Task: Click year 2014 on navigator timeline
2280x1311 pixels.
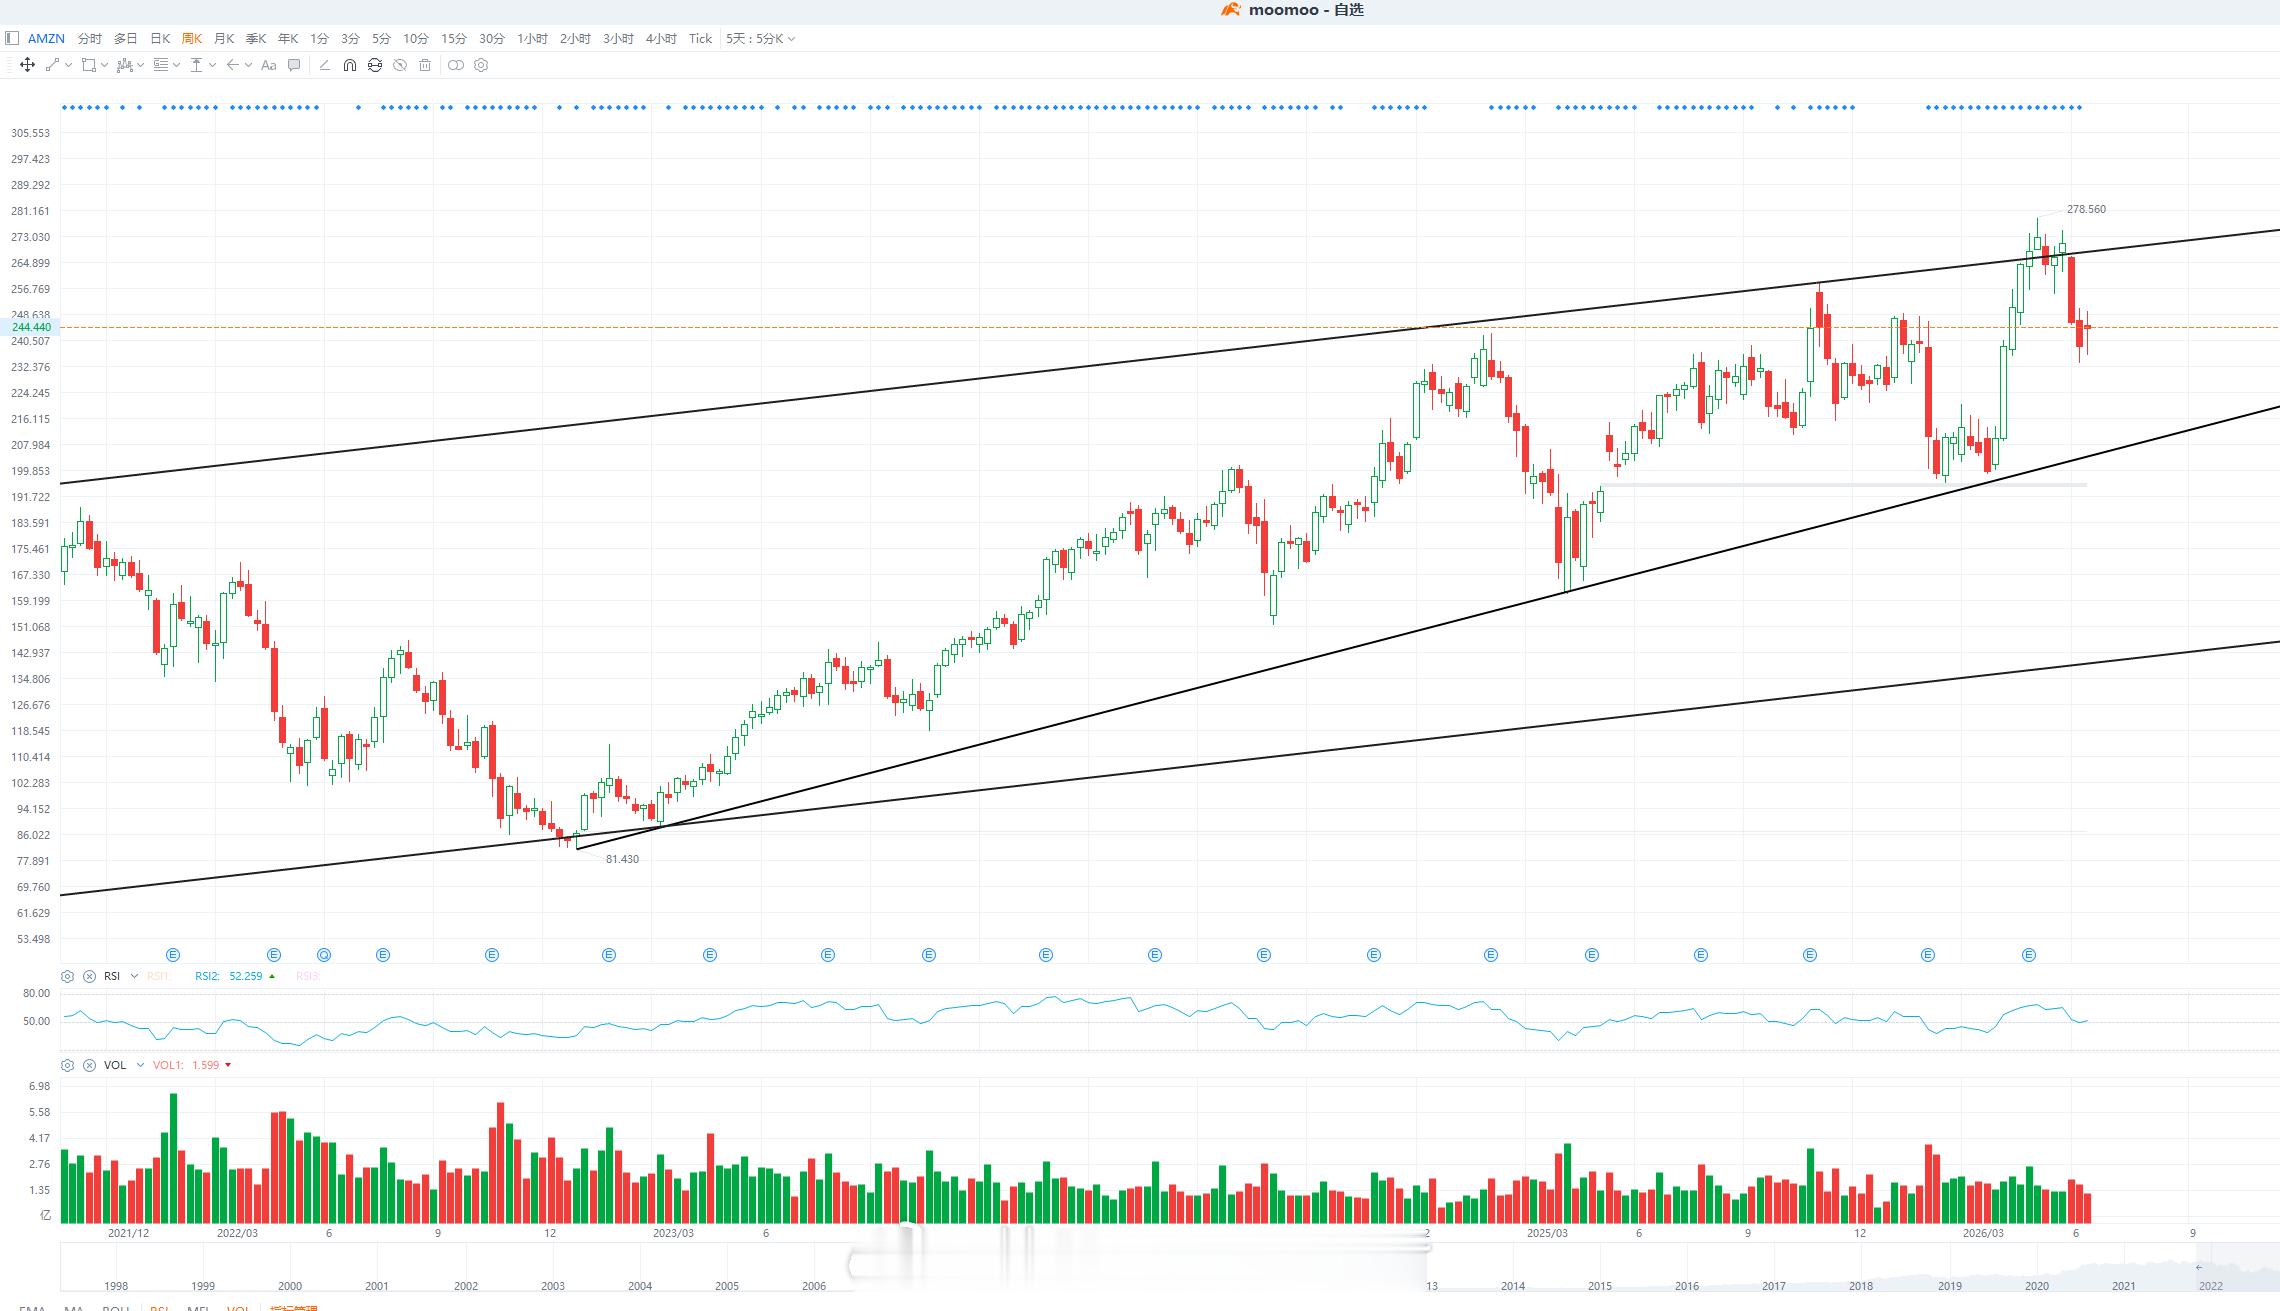Action: (1513, 1286)
